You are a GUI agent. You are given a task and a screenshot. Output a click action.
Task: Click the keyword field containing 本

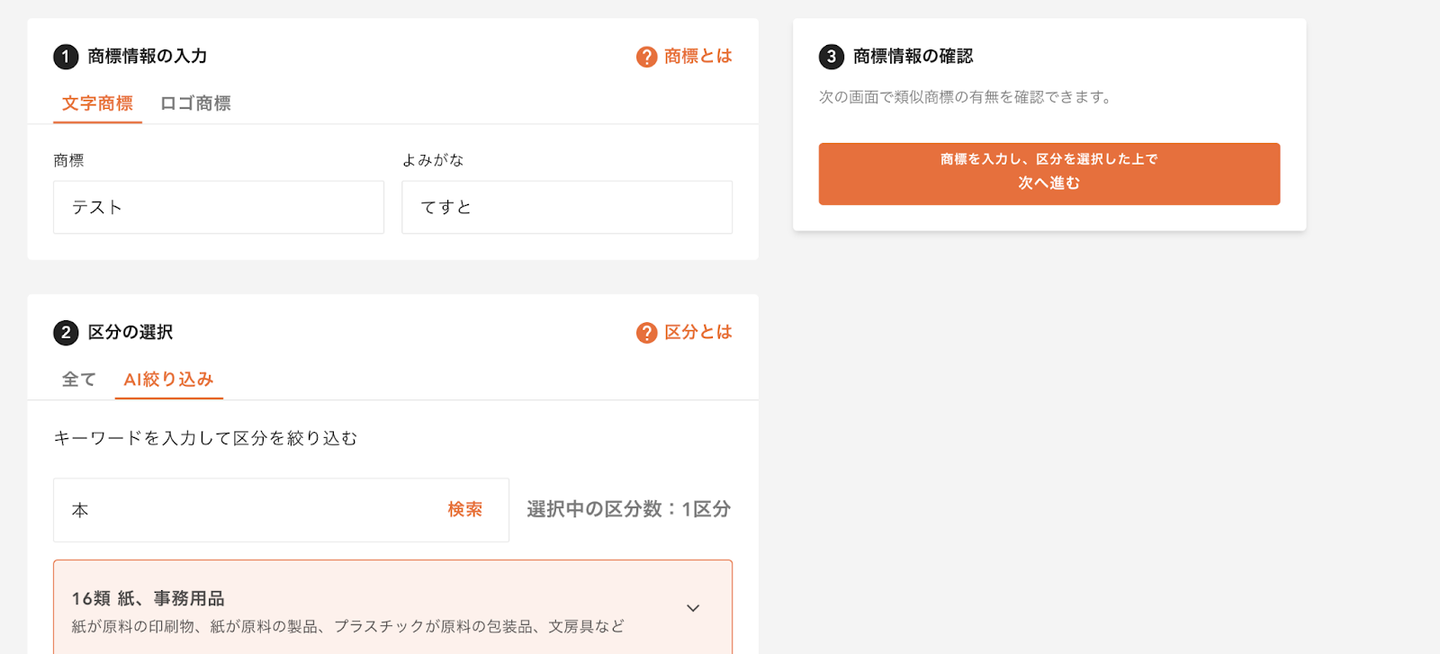[250, 510]
